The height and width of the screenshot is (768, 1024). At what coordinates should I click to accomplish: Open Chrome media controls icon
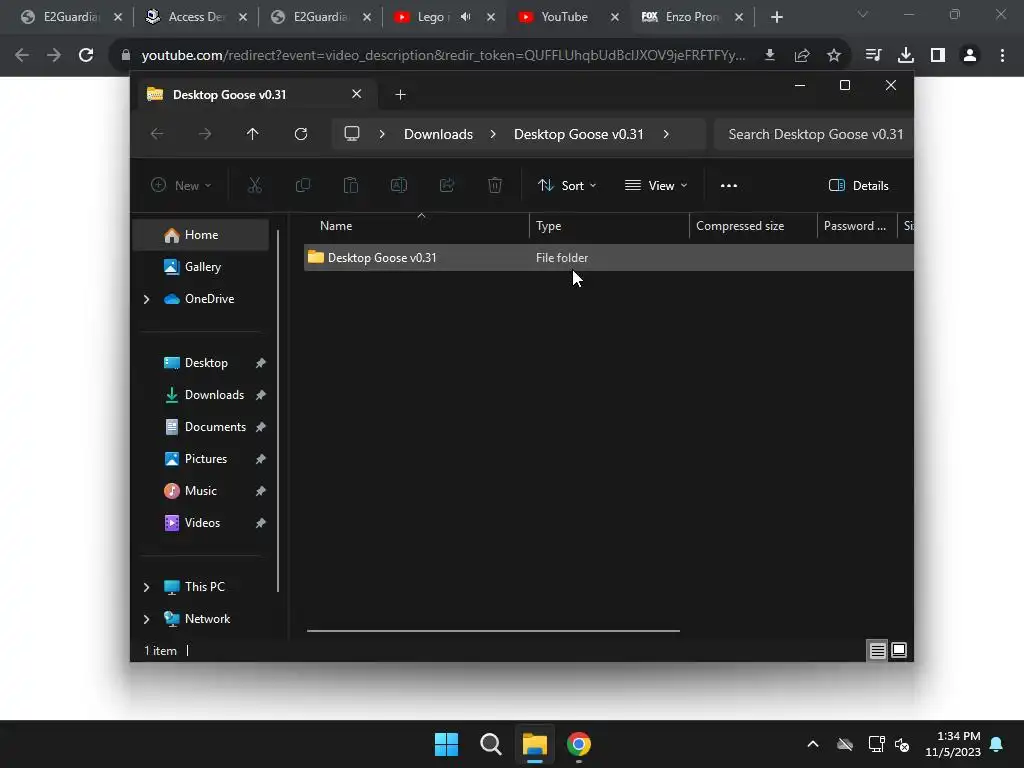[x=874, y=55]
